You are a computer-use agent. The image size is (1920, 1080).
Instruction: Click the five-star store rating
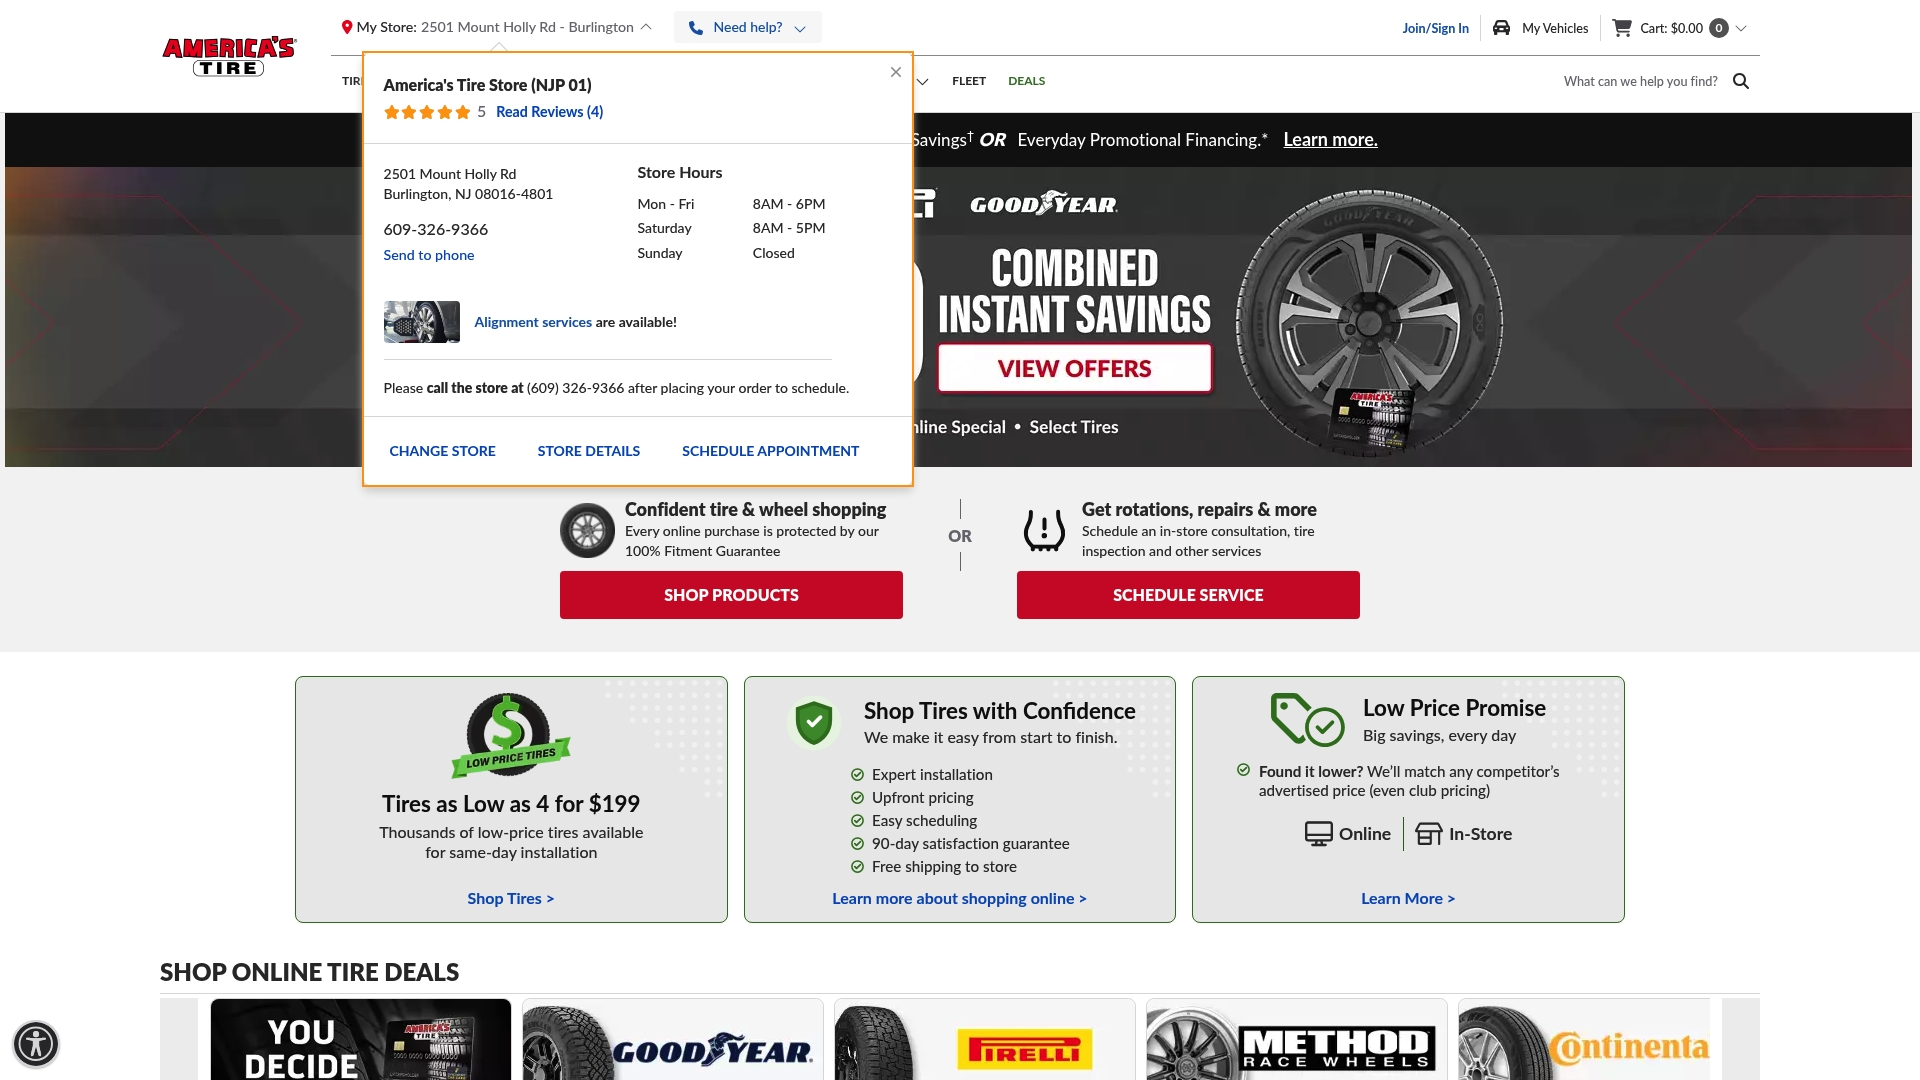(427, 112)
